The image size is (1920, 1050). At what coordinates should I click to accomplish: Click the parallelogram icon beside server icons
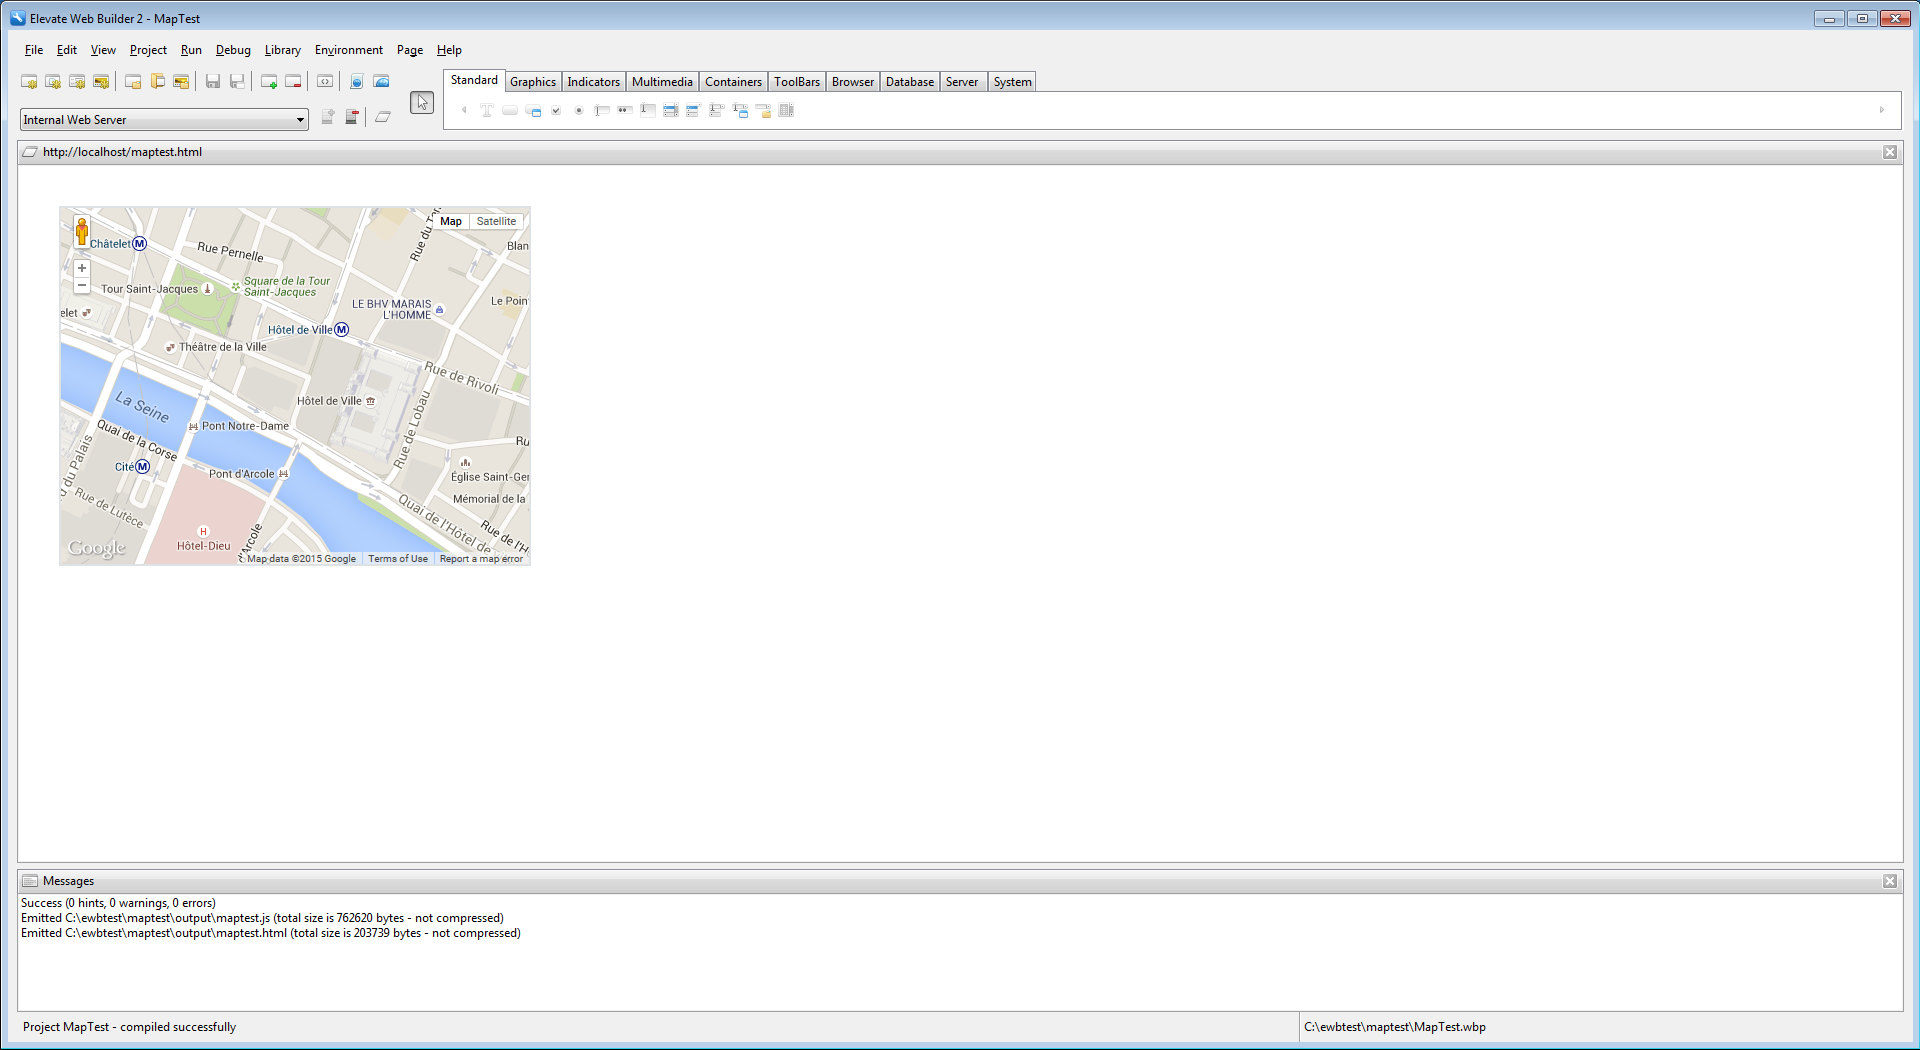(382, 118)
